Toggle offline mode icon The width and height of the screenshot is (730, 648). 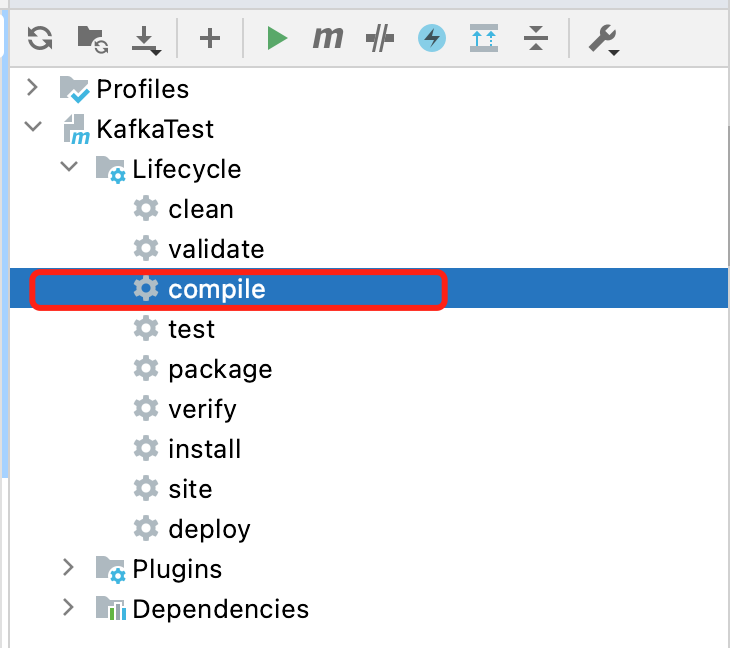coord(380,38)
